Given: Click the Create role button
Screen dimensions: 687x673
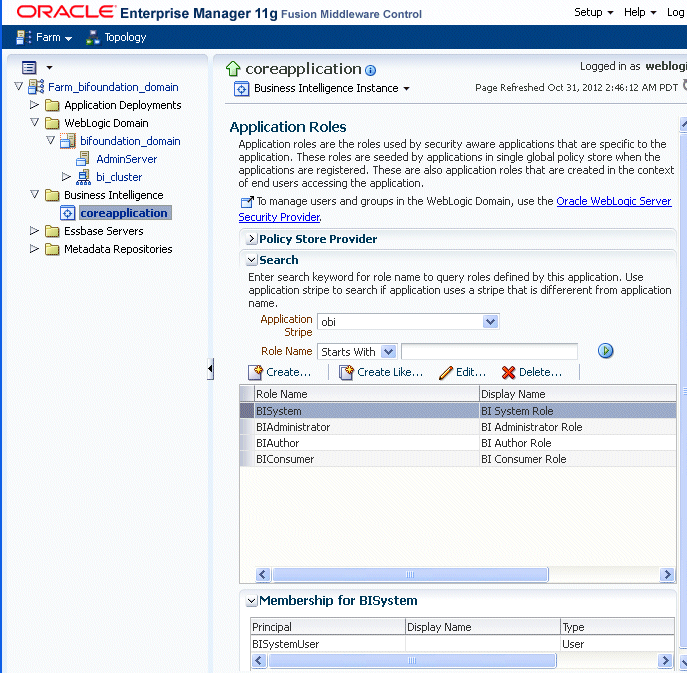Looking at the screenshot, I should pyautogui.click(x=280, y=372).
